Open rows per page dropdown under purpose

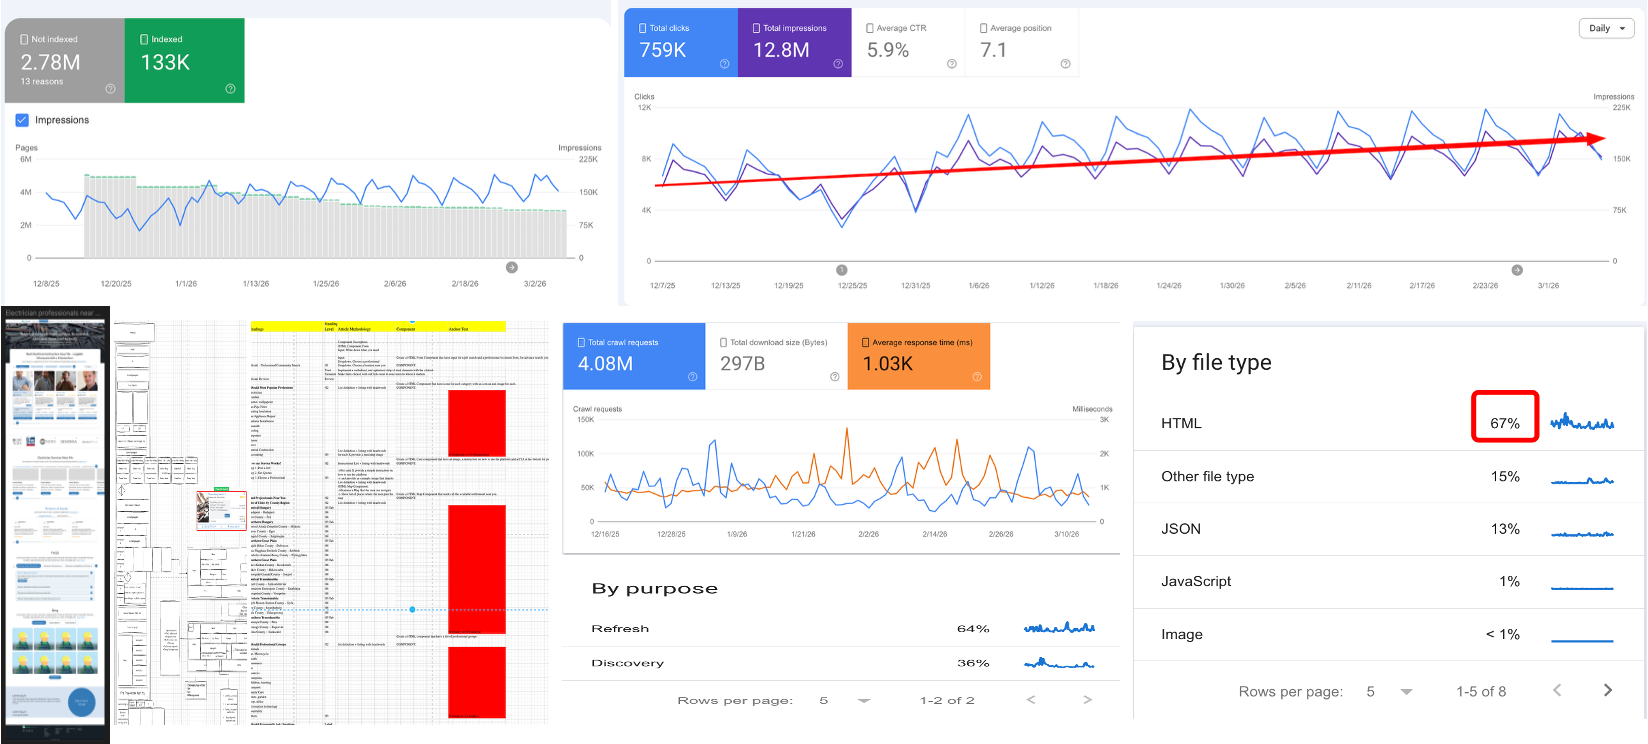(x=864, y=701)
